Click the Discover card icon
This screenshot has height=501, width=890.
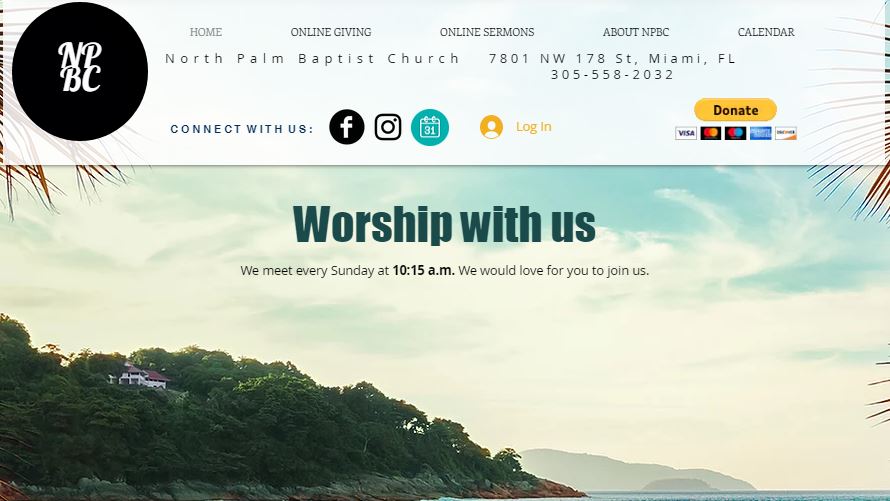(x=786, y=133)
